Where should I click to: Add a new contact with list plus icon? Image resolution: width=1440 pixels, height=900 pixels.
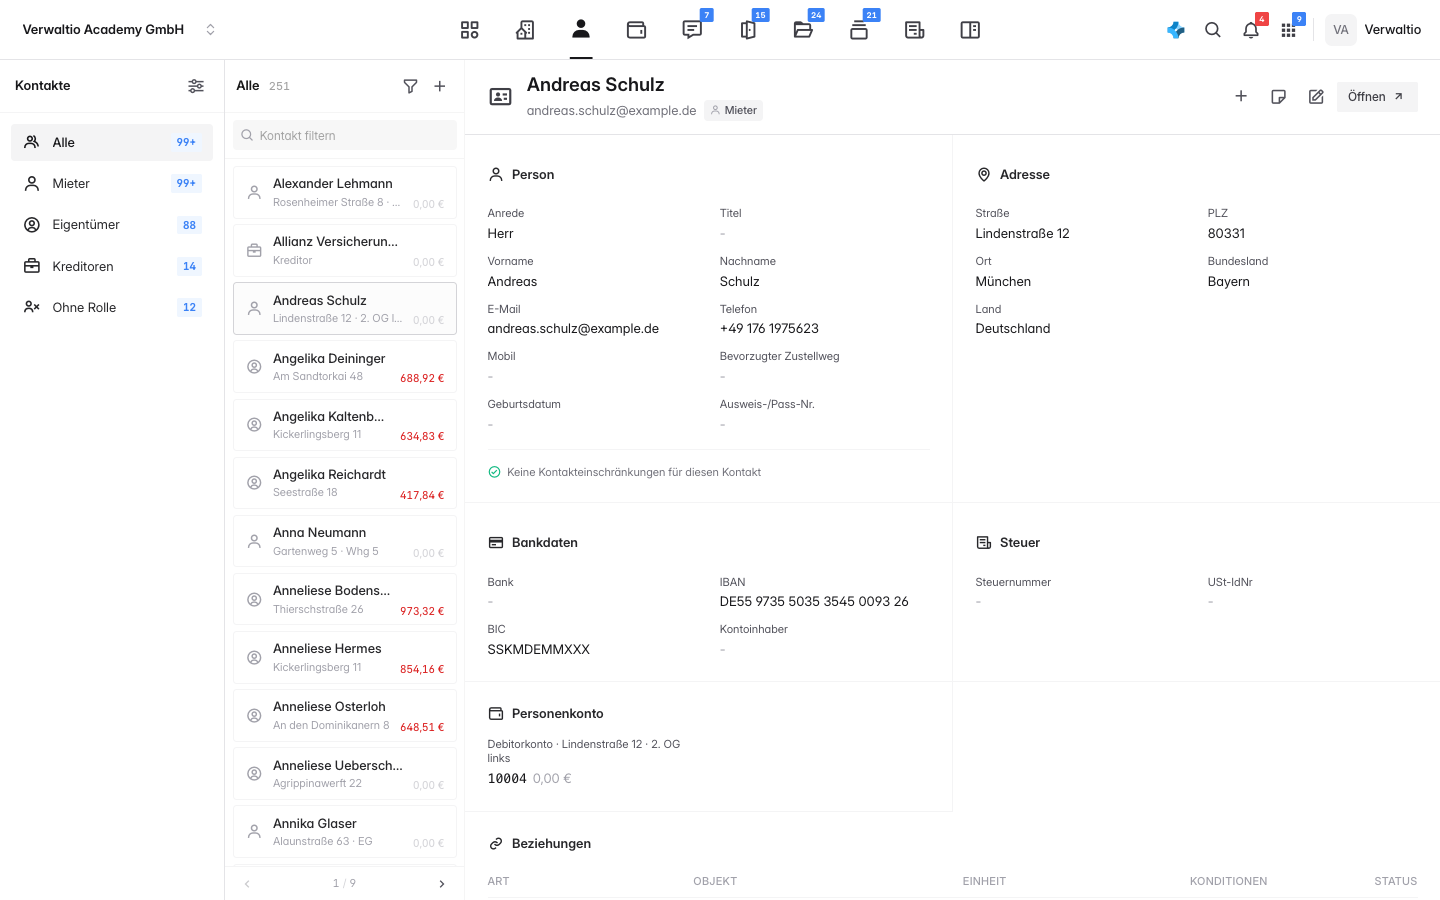(x=440, y=86)
